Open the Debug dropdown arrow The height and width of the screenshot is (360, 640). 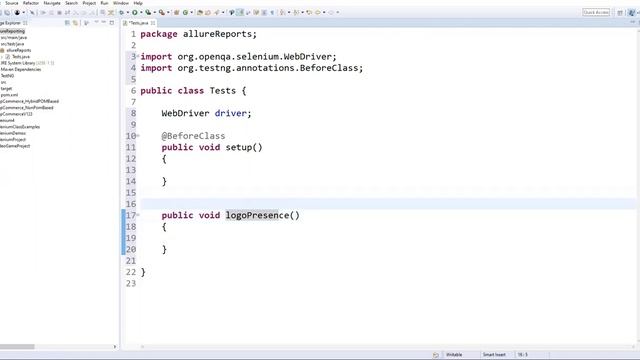[x=128, y=12]
